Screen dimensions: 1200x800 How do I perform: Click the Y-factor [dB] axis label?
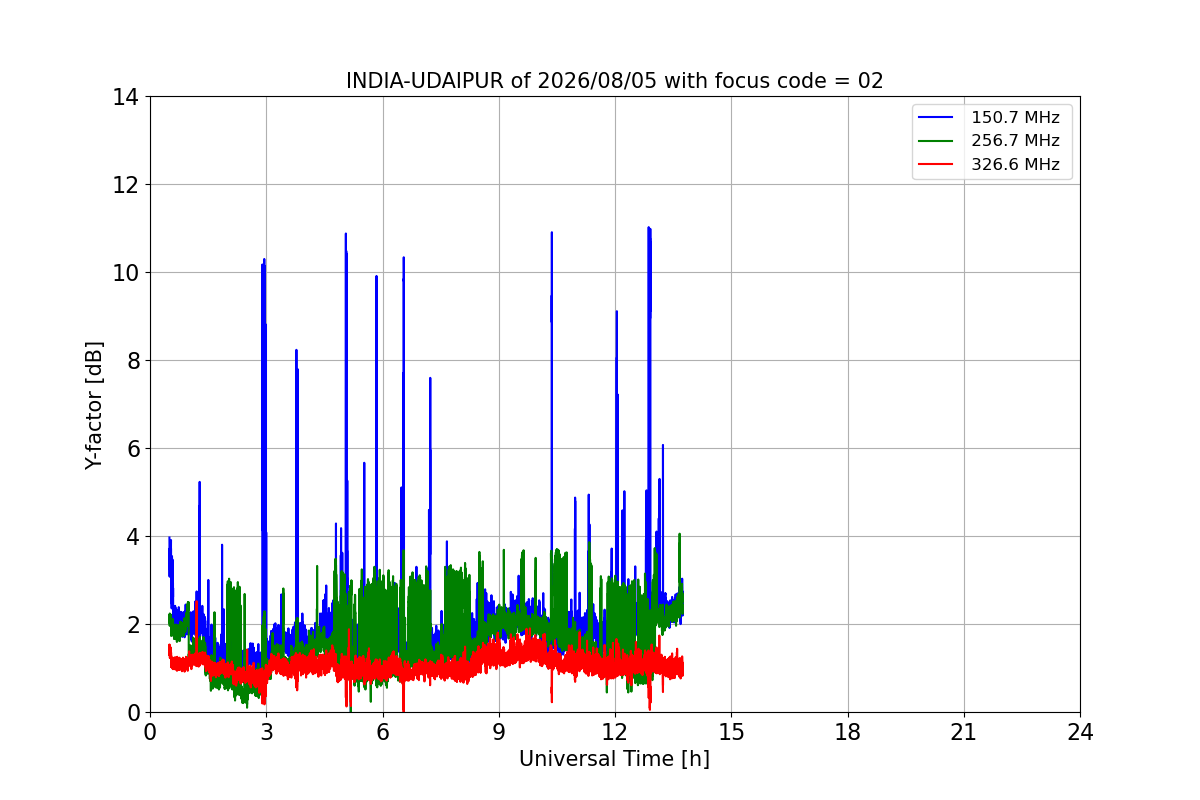pyautogui.click(x=94, y=405)
